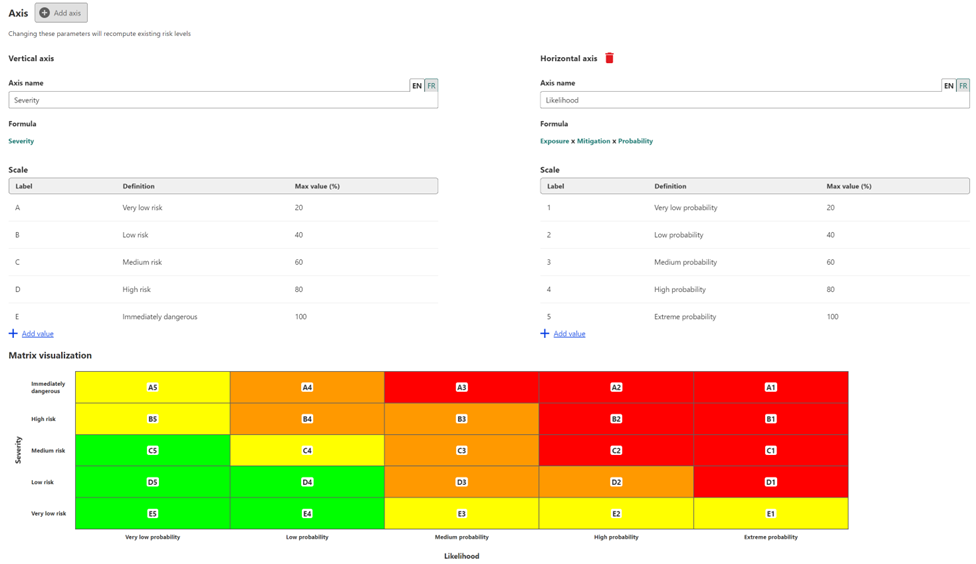The image size is (976, 564).
Task: Select the yellow C4 matrix cell
Action: coord(307,450)
